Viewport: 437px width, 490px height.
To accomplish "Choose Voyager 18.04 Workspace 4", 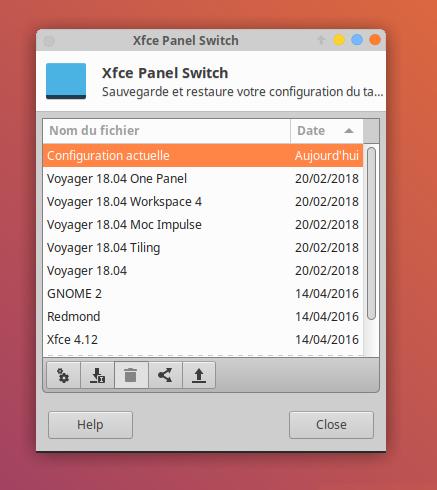I will tap(203, 202).
